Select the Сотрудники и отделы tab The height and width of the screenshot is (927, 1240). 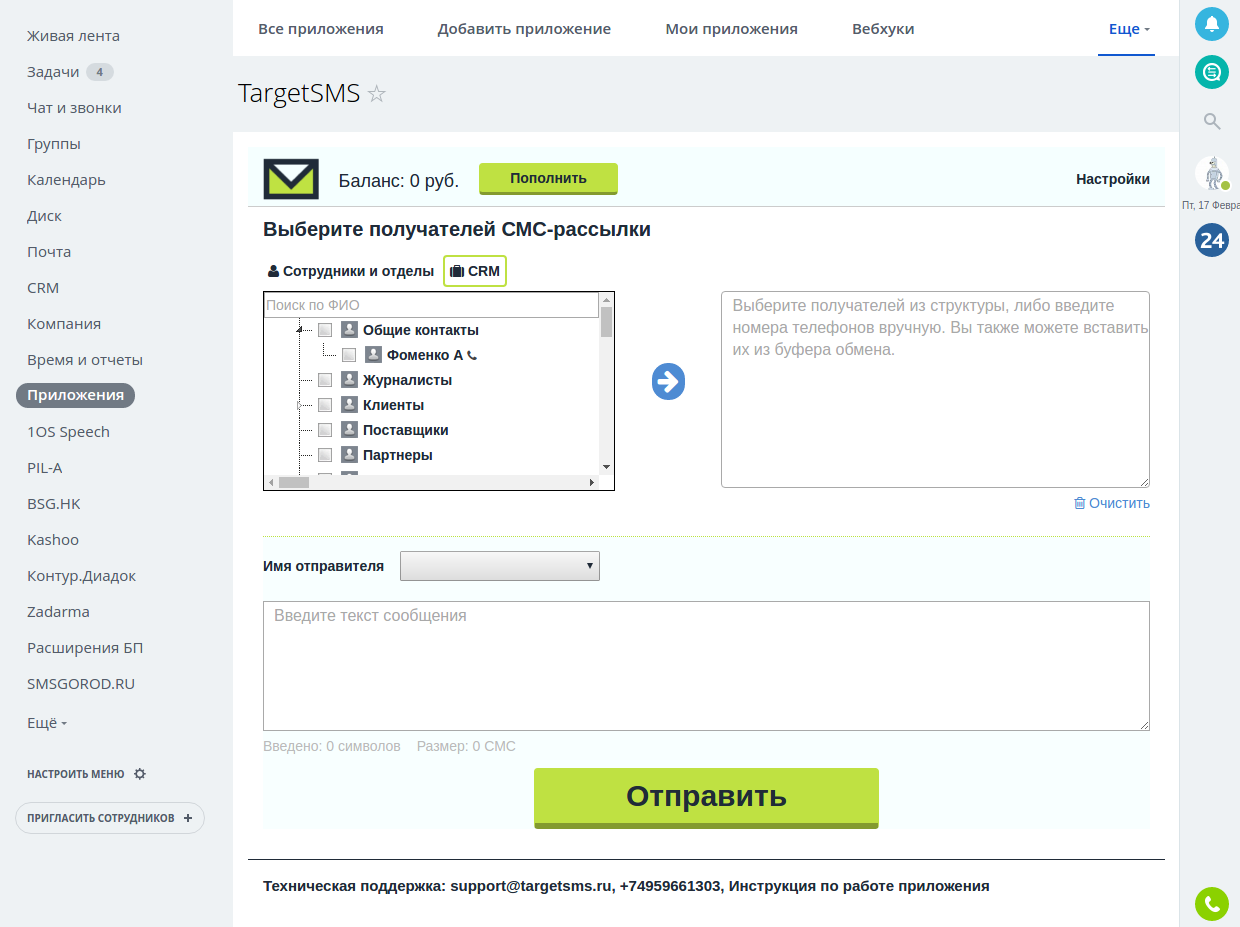(351, 271)
